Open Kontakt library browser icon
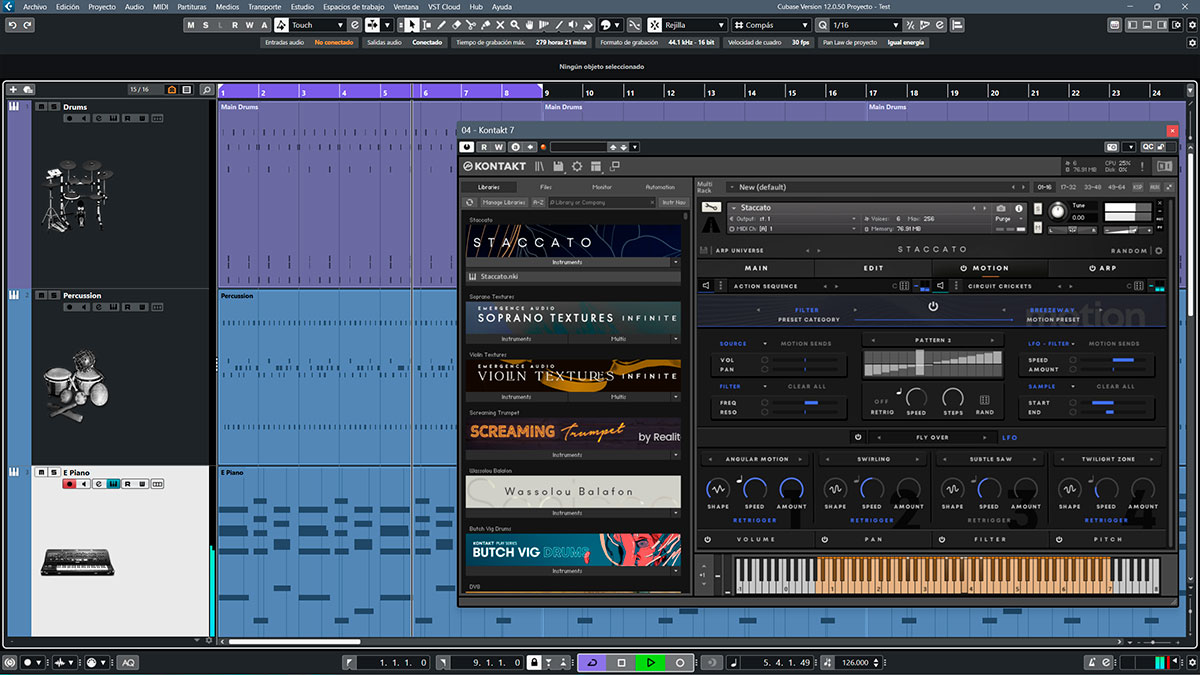Screen dimensions: 1200x675 [540, 166]
